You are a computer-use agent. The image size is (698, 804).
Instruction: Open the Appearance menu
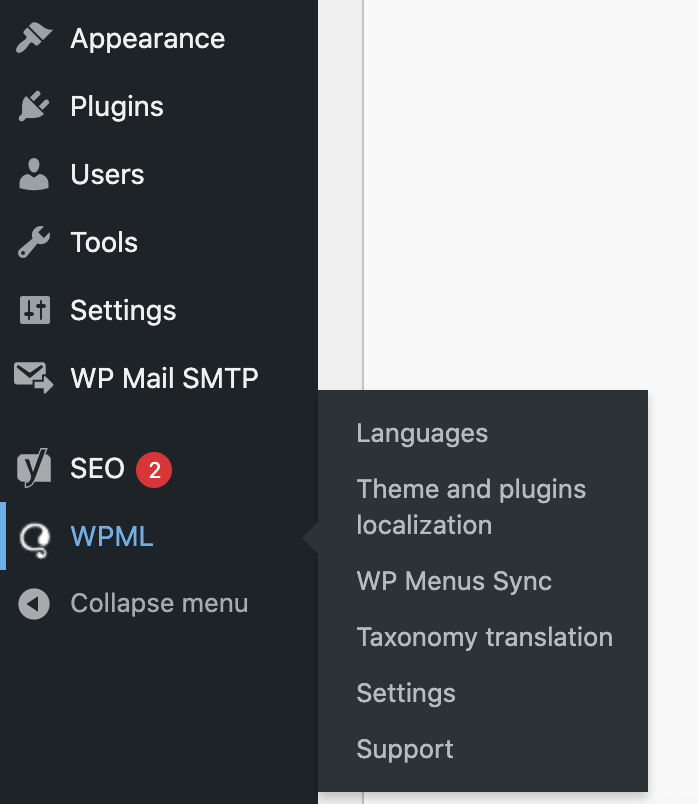[x=147, y=39]
